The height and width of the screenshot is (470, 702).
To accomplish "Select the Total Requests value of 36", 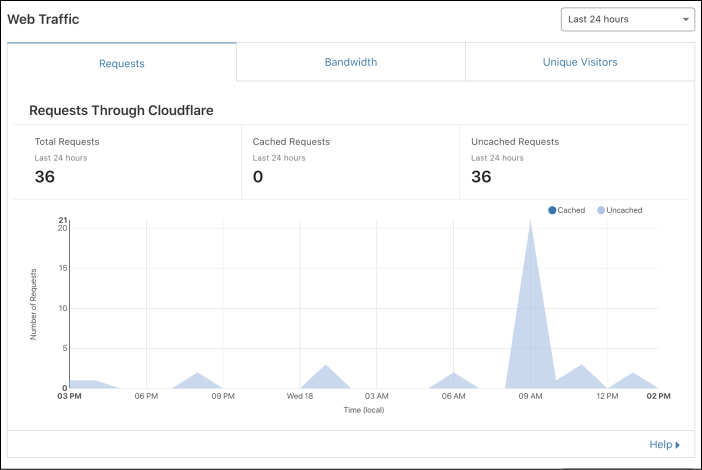I will [45, 177].
